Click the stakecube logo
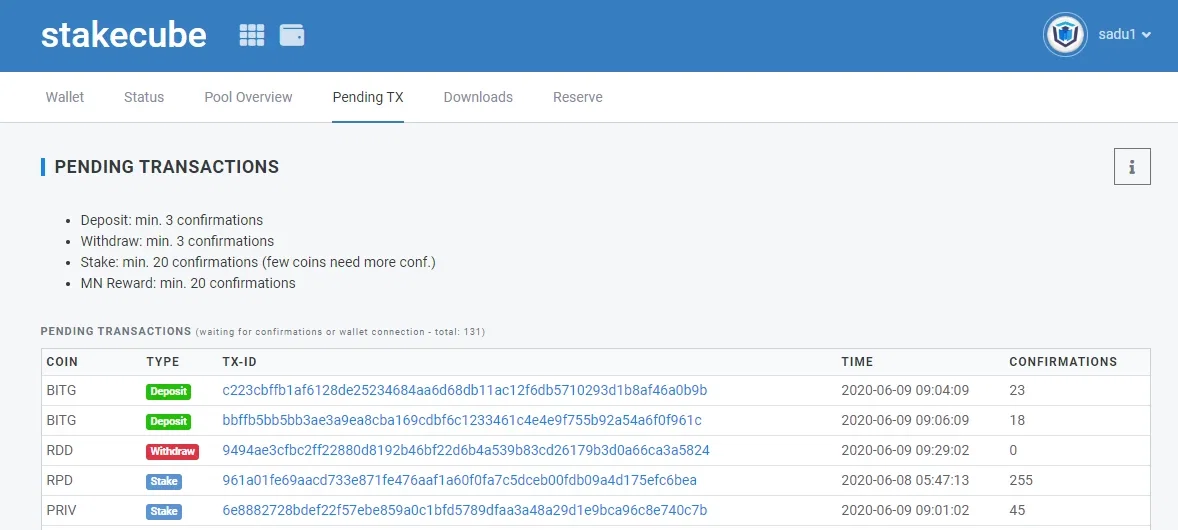The image size is (1178, 530). point(124,35)
